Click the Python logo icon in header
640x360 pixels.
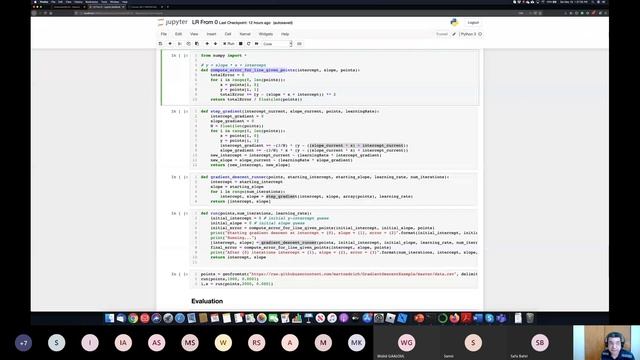click(x=454, y=22)
